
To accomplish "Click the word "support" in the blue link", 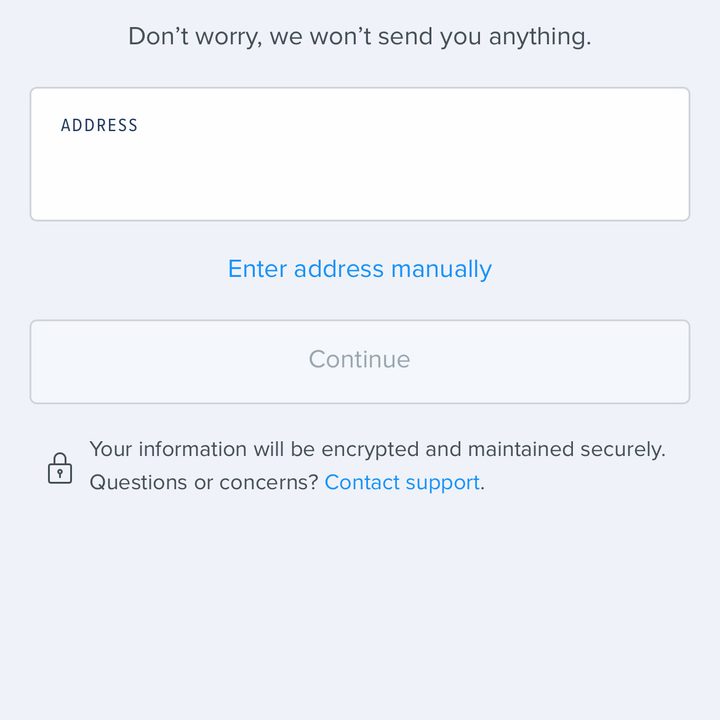I will click(443, 484).
